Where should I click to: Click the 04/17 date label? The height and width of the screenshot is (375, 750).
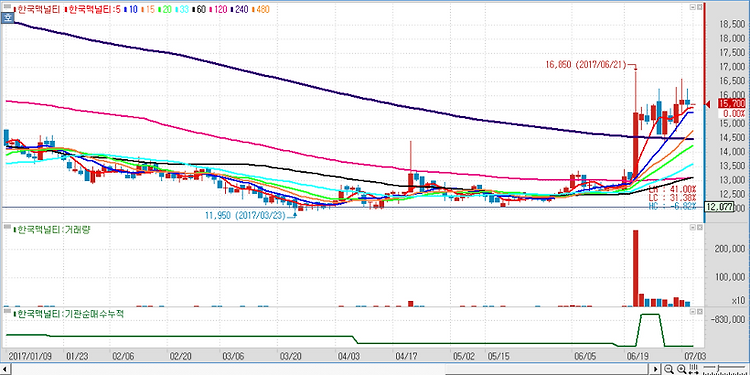click(x=406, y=356)
